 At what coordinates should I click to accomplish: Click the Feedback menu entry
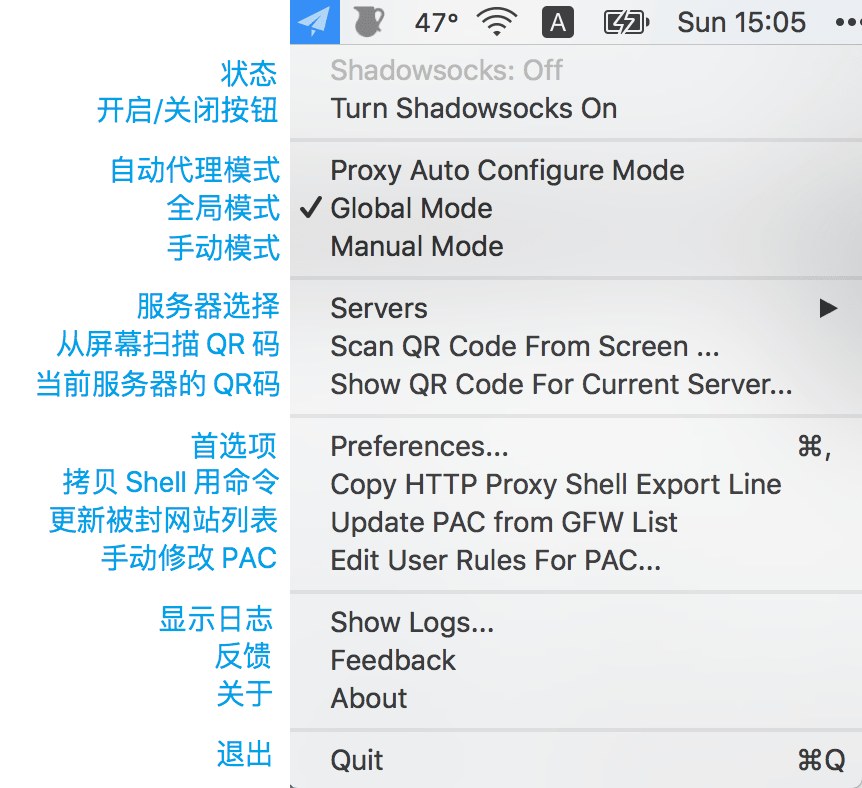click(576, 660)
